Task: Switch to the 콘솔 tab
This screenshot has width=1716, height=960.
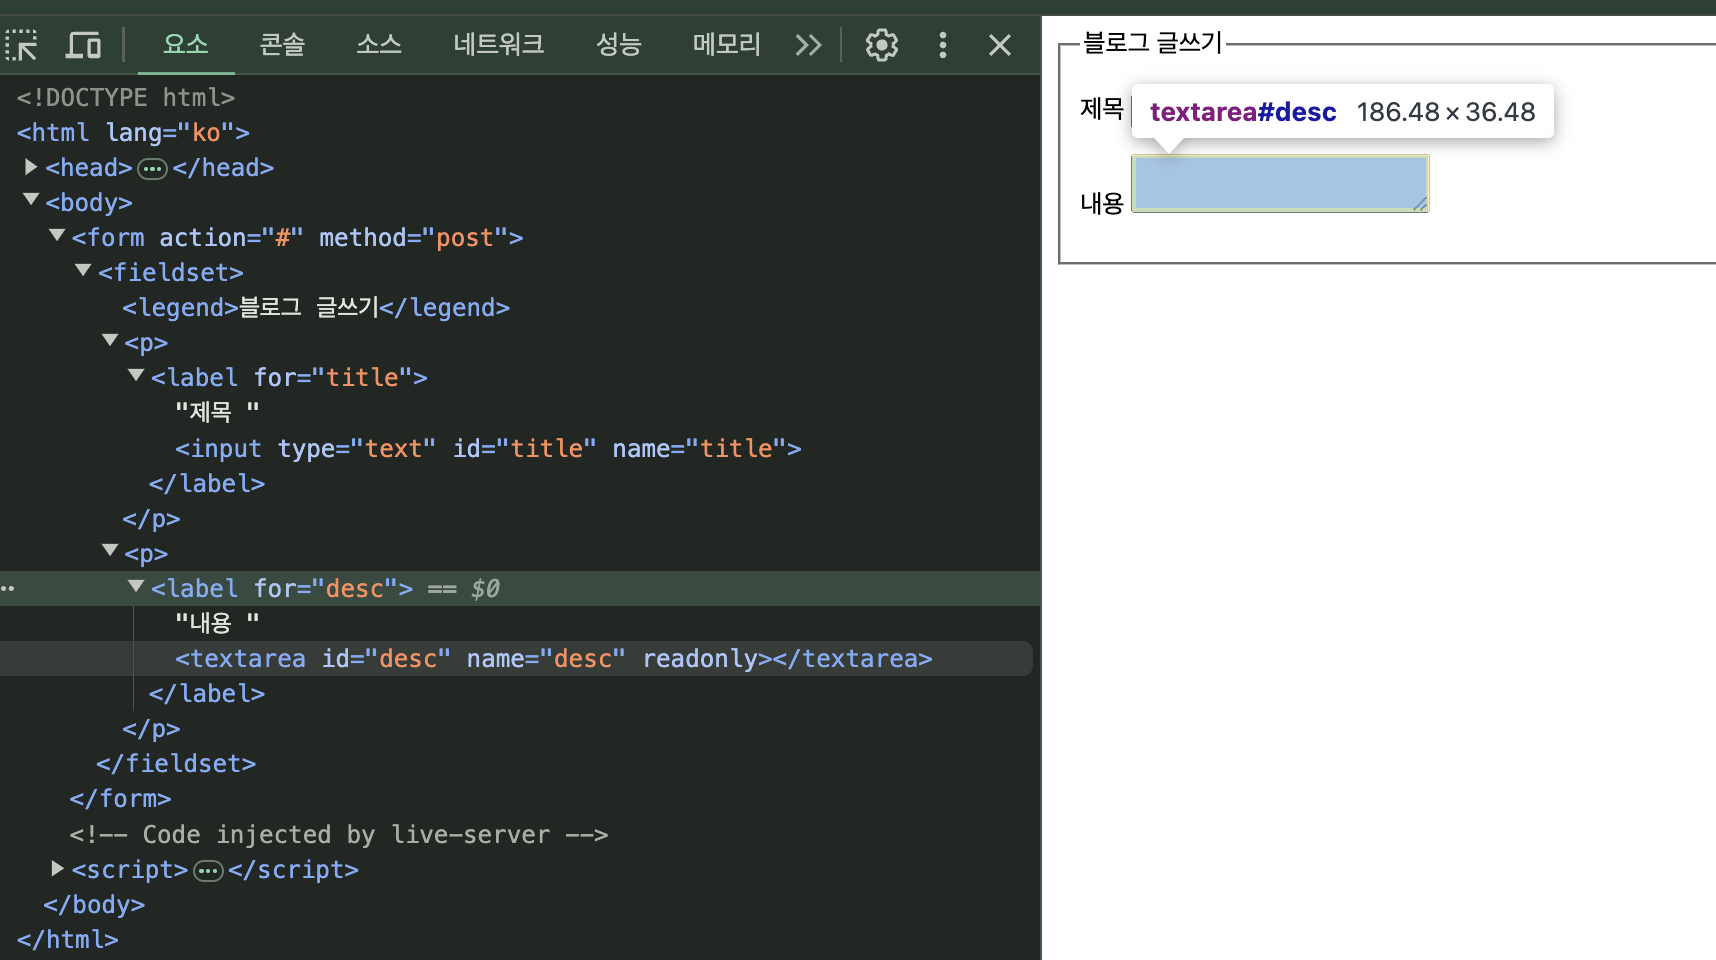Action: click(282, 44)
